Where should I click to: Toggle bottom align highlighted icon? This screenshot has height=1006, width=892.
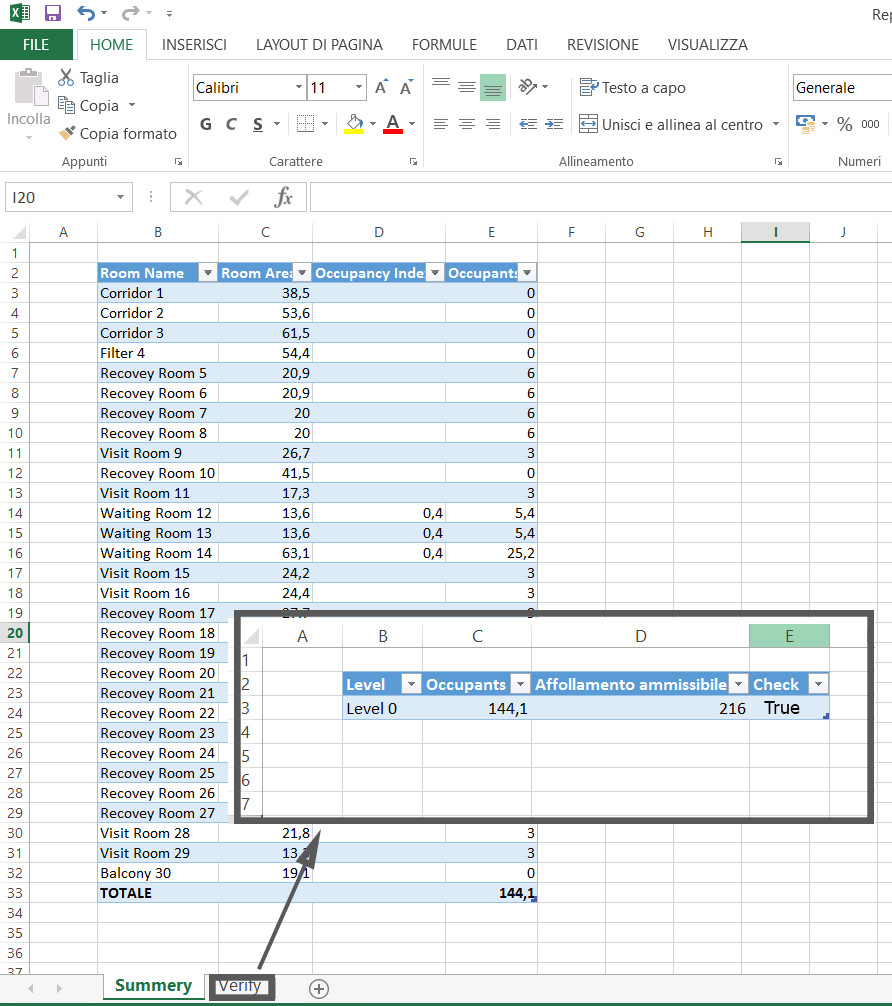point(493,87)
